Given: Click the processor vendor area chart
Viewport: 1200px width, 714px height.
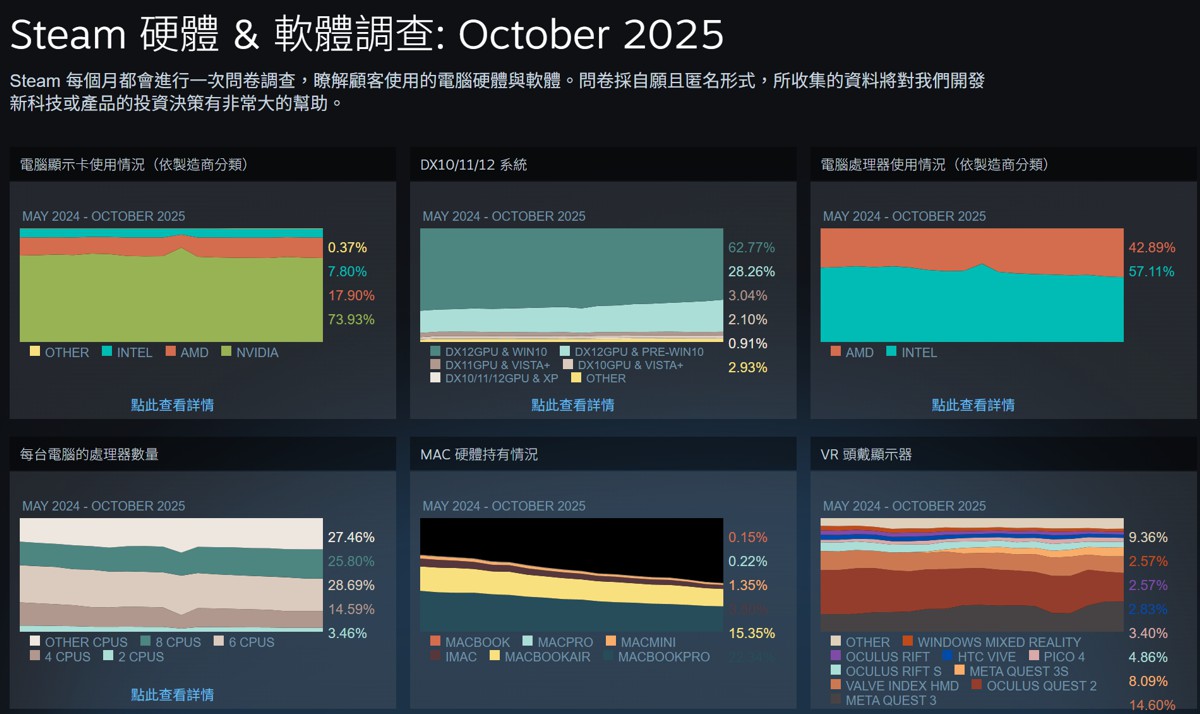Looking at the screenshot, I should [972, 285].
